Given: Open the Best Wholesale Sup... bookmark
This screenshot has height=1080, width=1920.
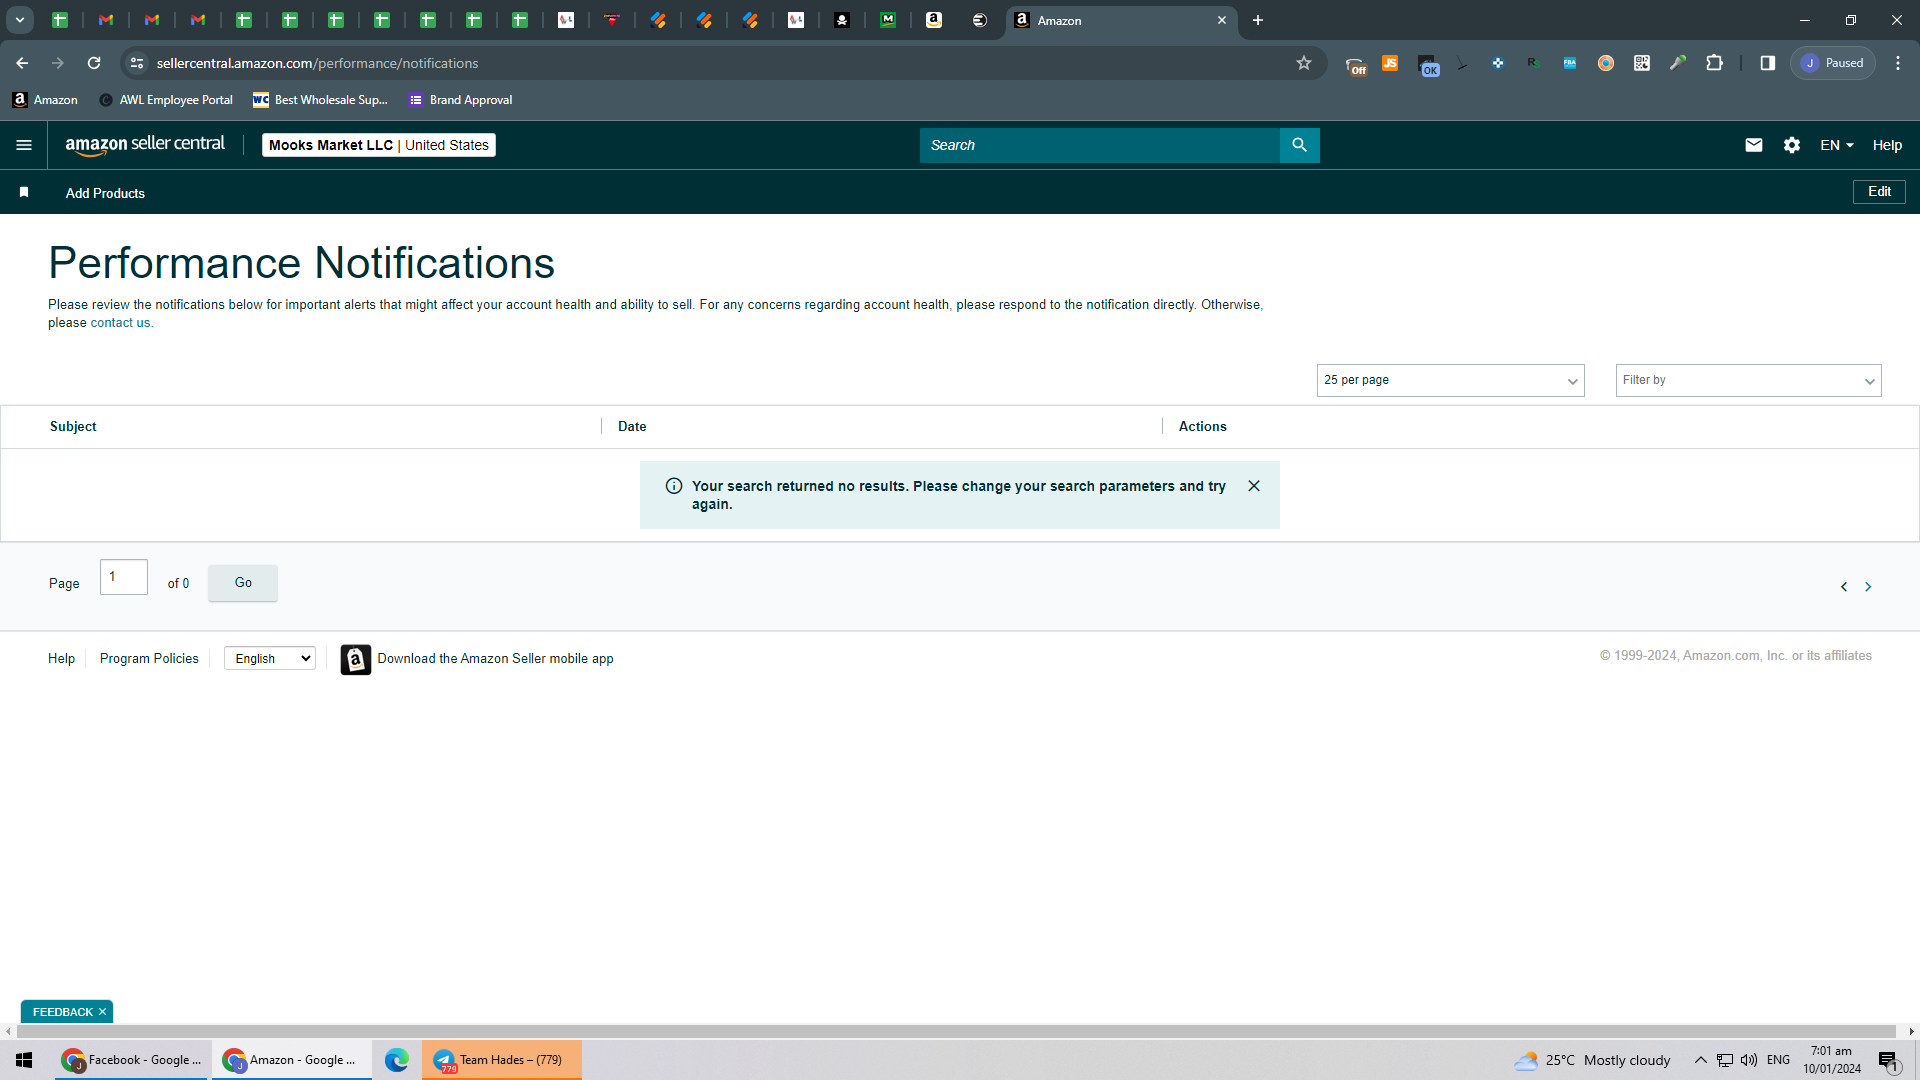Looking at the screenshot, I should point(320,100).
